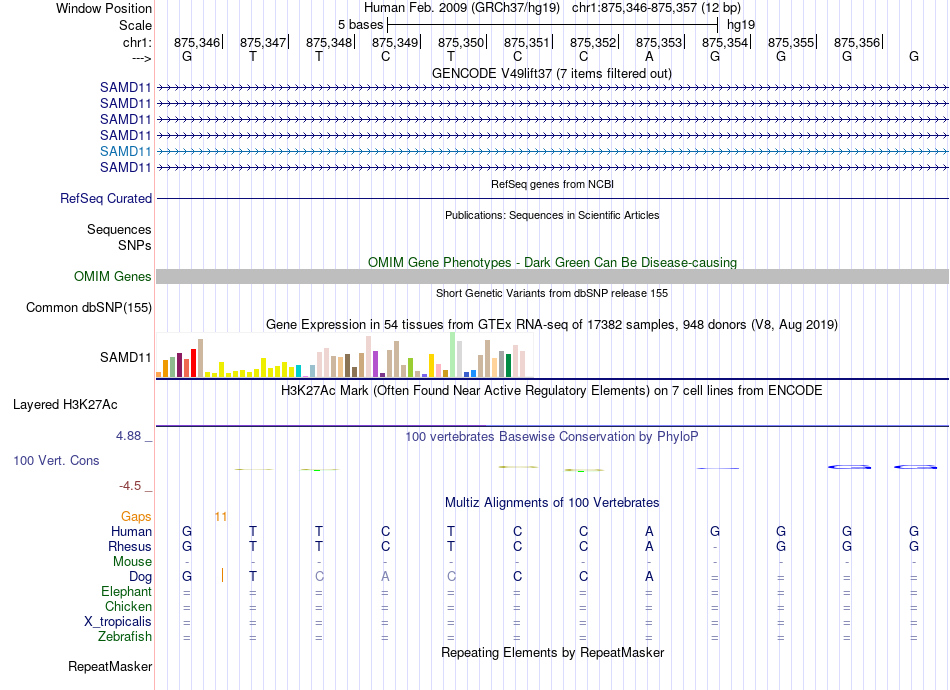Click the dark green bar in the GTEx chart
The image size is (950, 690).
pyautogui.click(x=508, y=365)
